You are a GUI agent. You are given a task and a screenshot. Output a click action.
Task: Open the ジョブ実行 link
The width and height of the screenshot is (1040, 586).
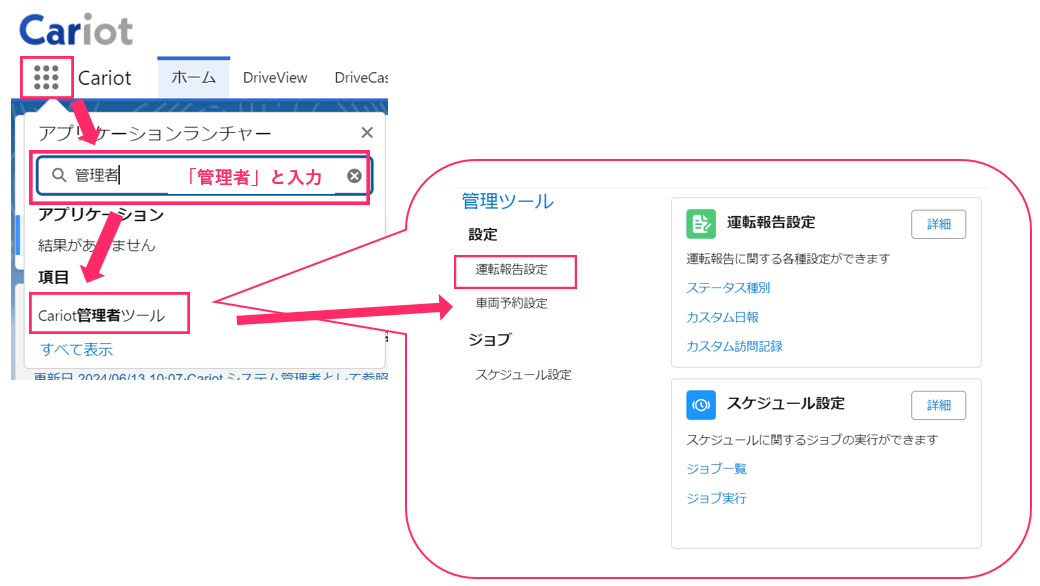click(716, 498)
